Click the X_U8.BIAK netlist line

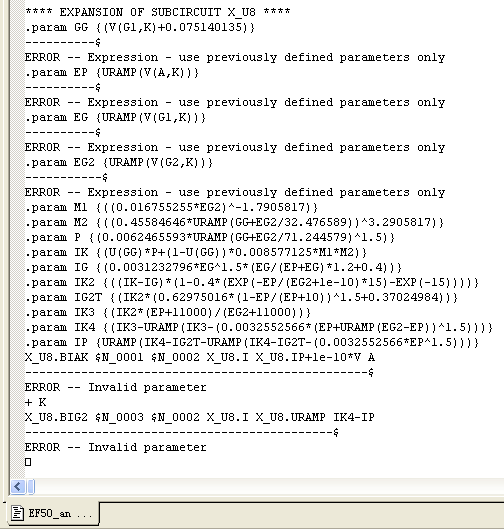click(x=200, y=357)
